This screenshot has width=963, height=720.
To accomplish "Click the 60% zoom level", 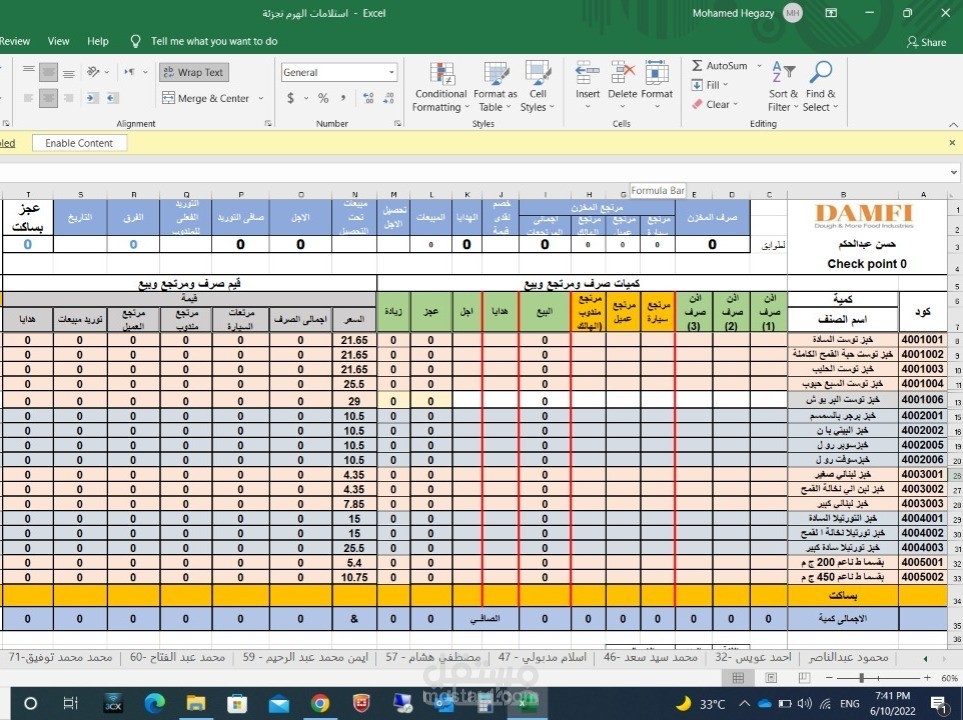I will point(949,678).
